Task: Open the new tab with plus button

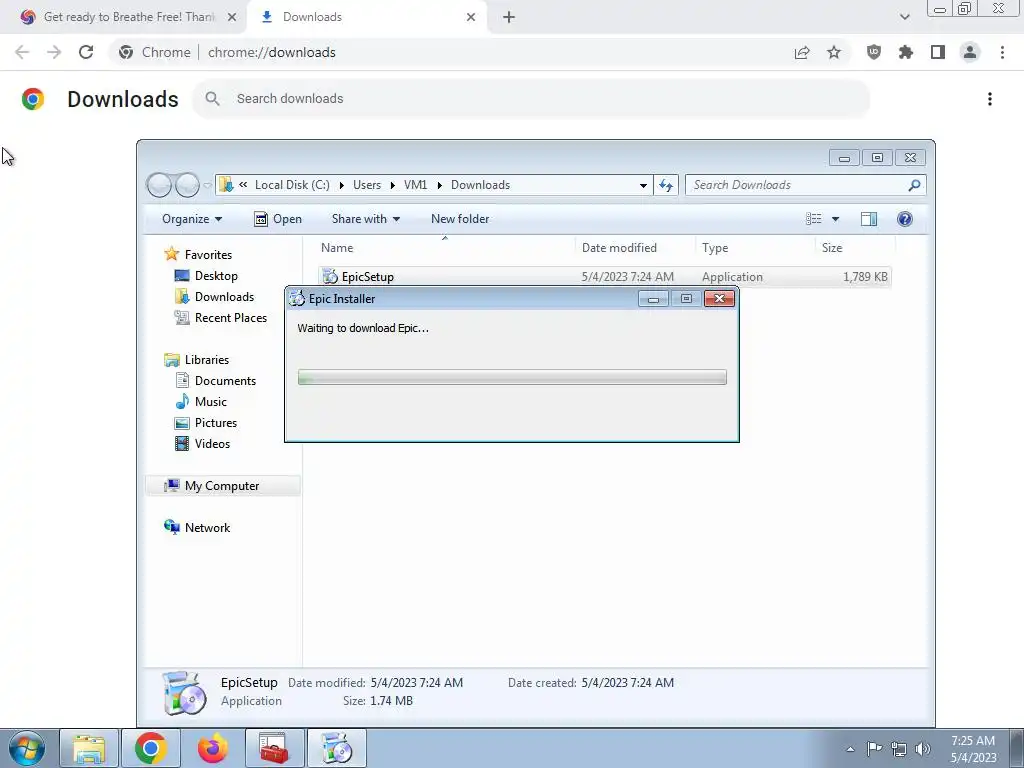Action: click(x=509, y=17)
